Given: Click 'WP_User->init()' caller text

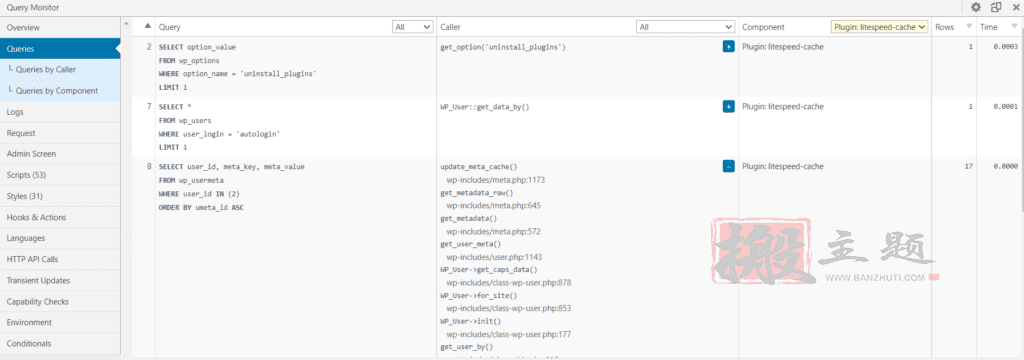Looking at the screenshot, I should pyautogui.click(x=471, y=321).
